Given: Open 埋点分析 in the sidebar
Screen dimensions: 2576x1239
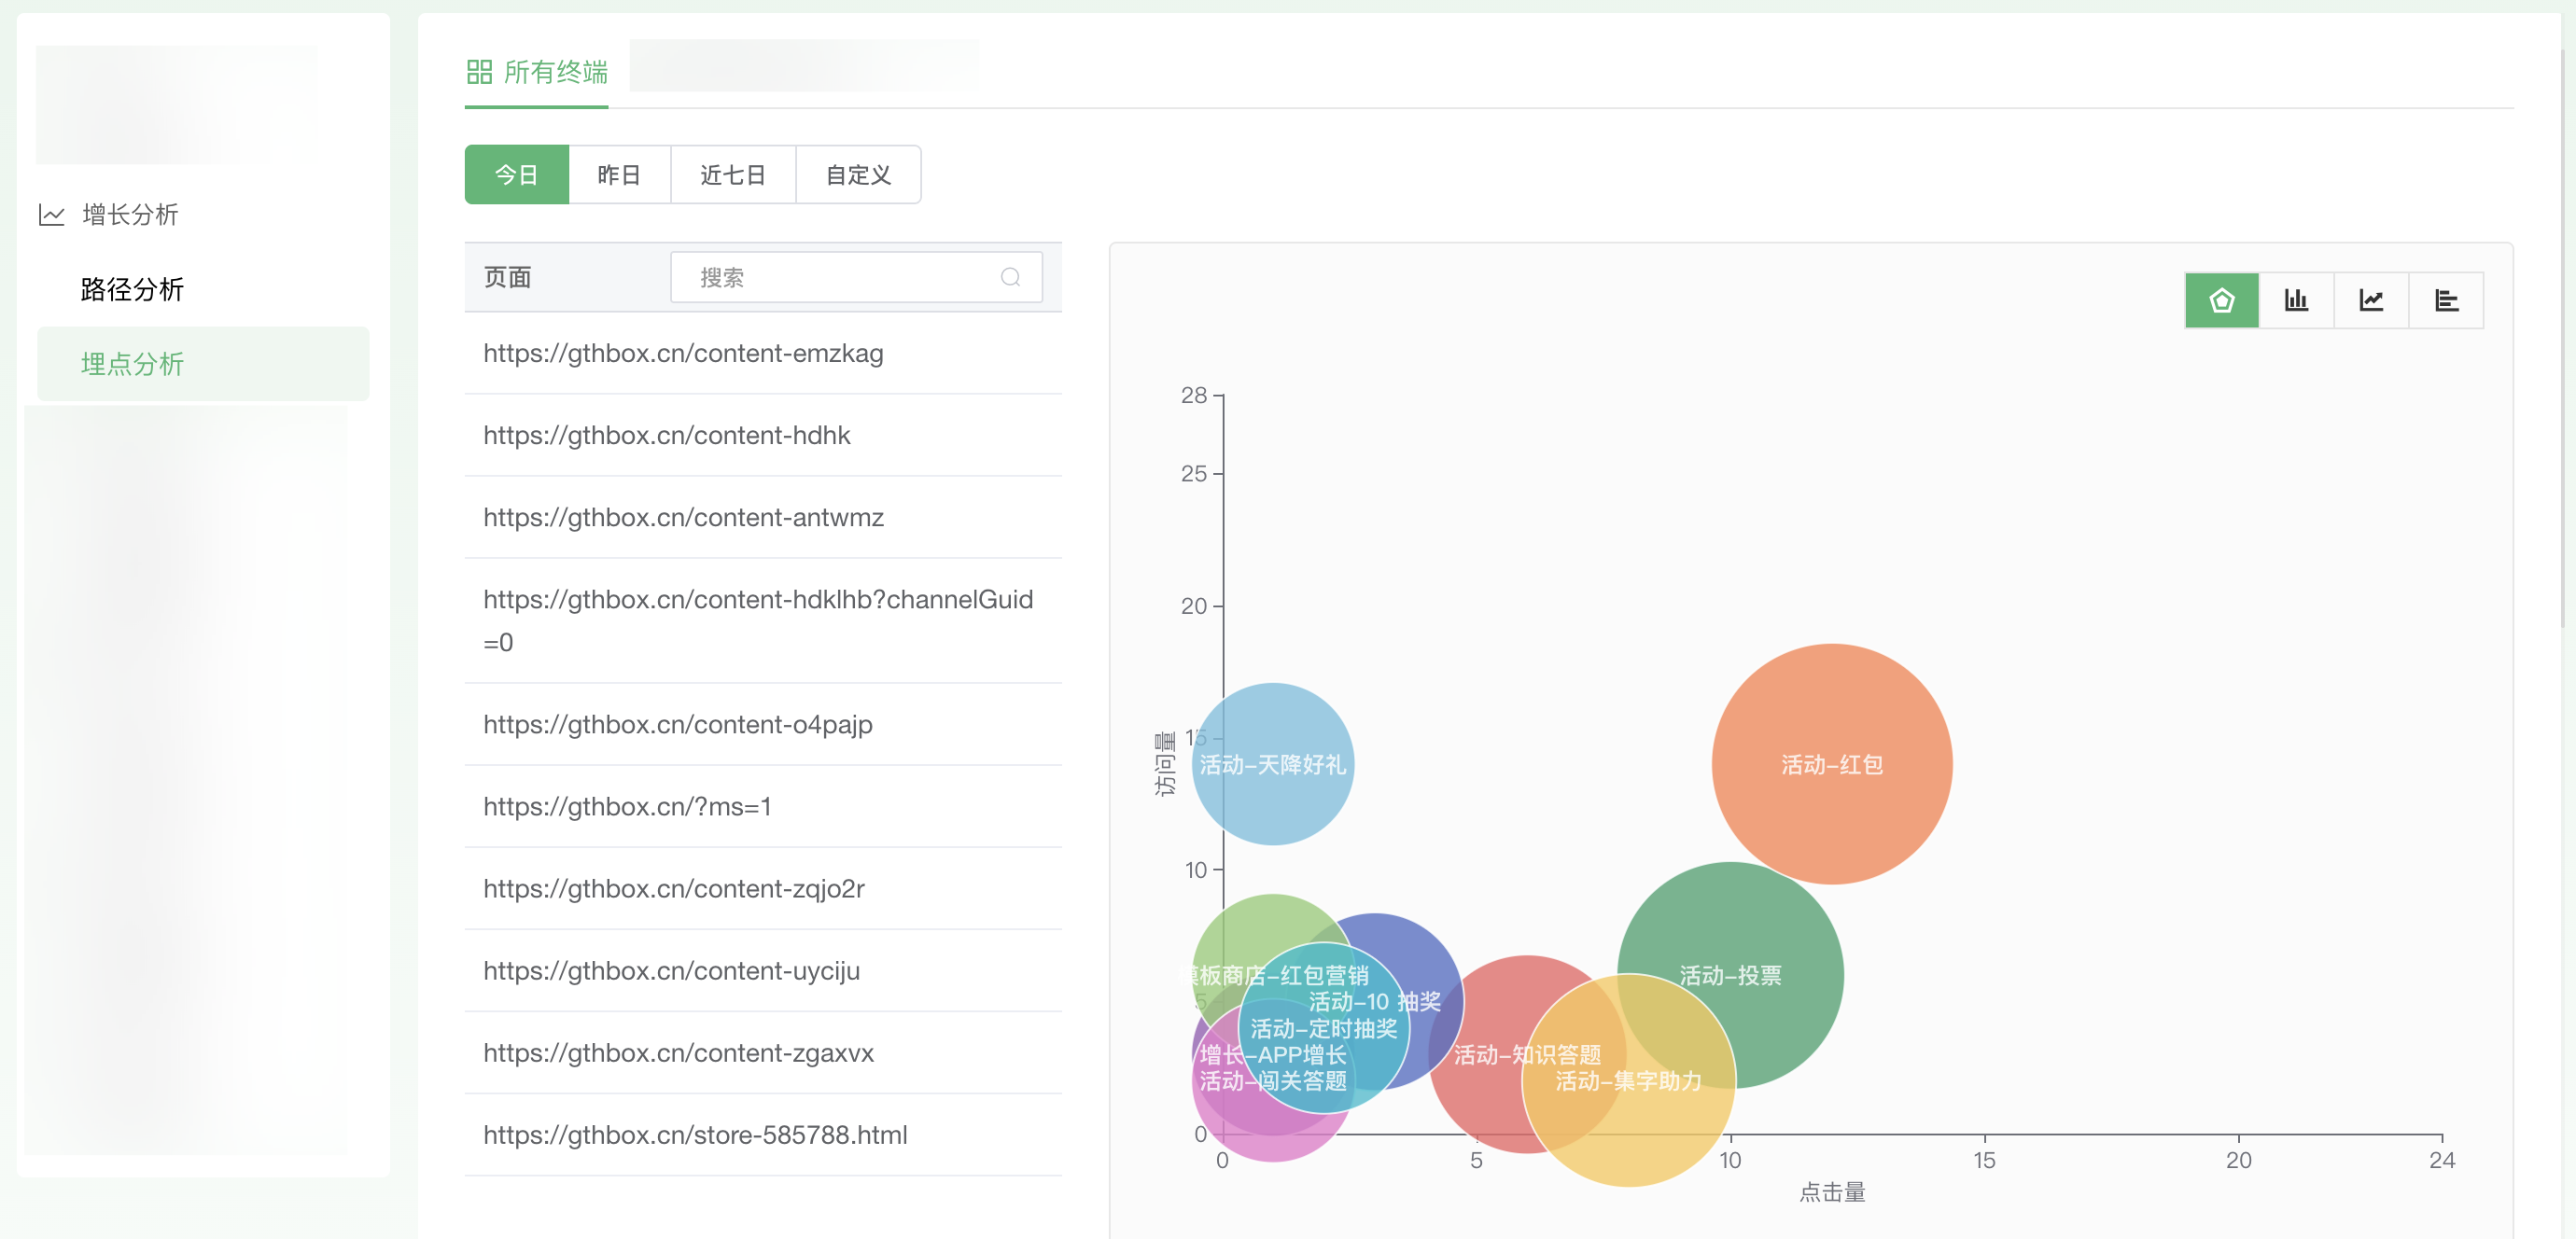Looking at the screenshot, I should 132,364.
